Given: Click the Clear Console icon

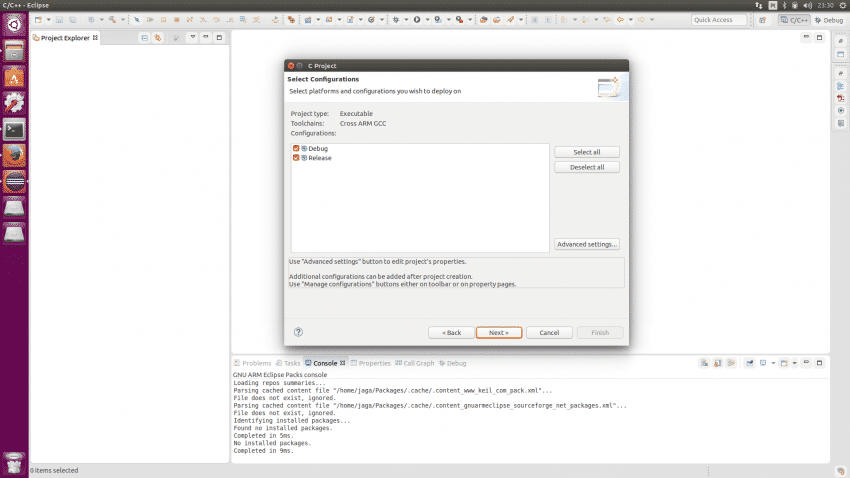Looking at the screenshot, I should tap(704, 363).
